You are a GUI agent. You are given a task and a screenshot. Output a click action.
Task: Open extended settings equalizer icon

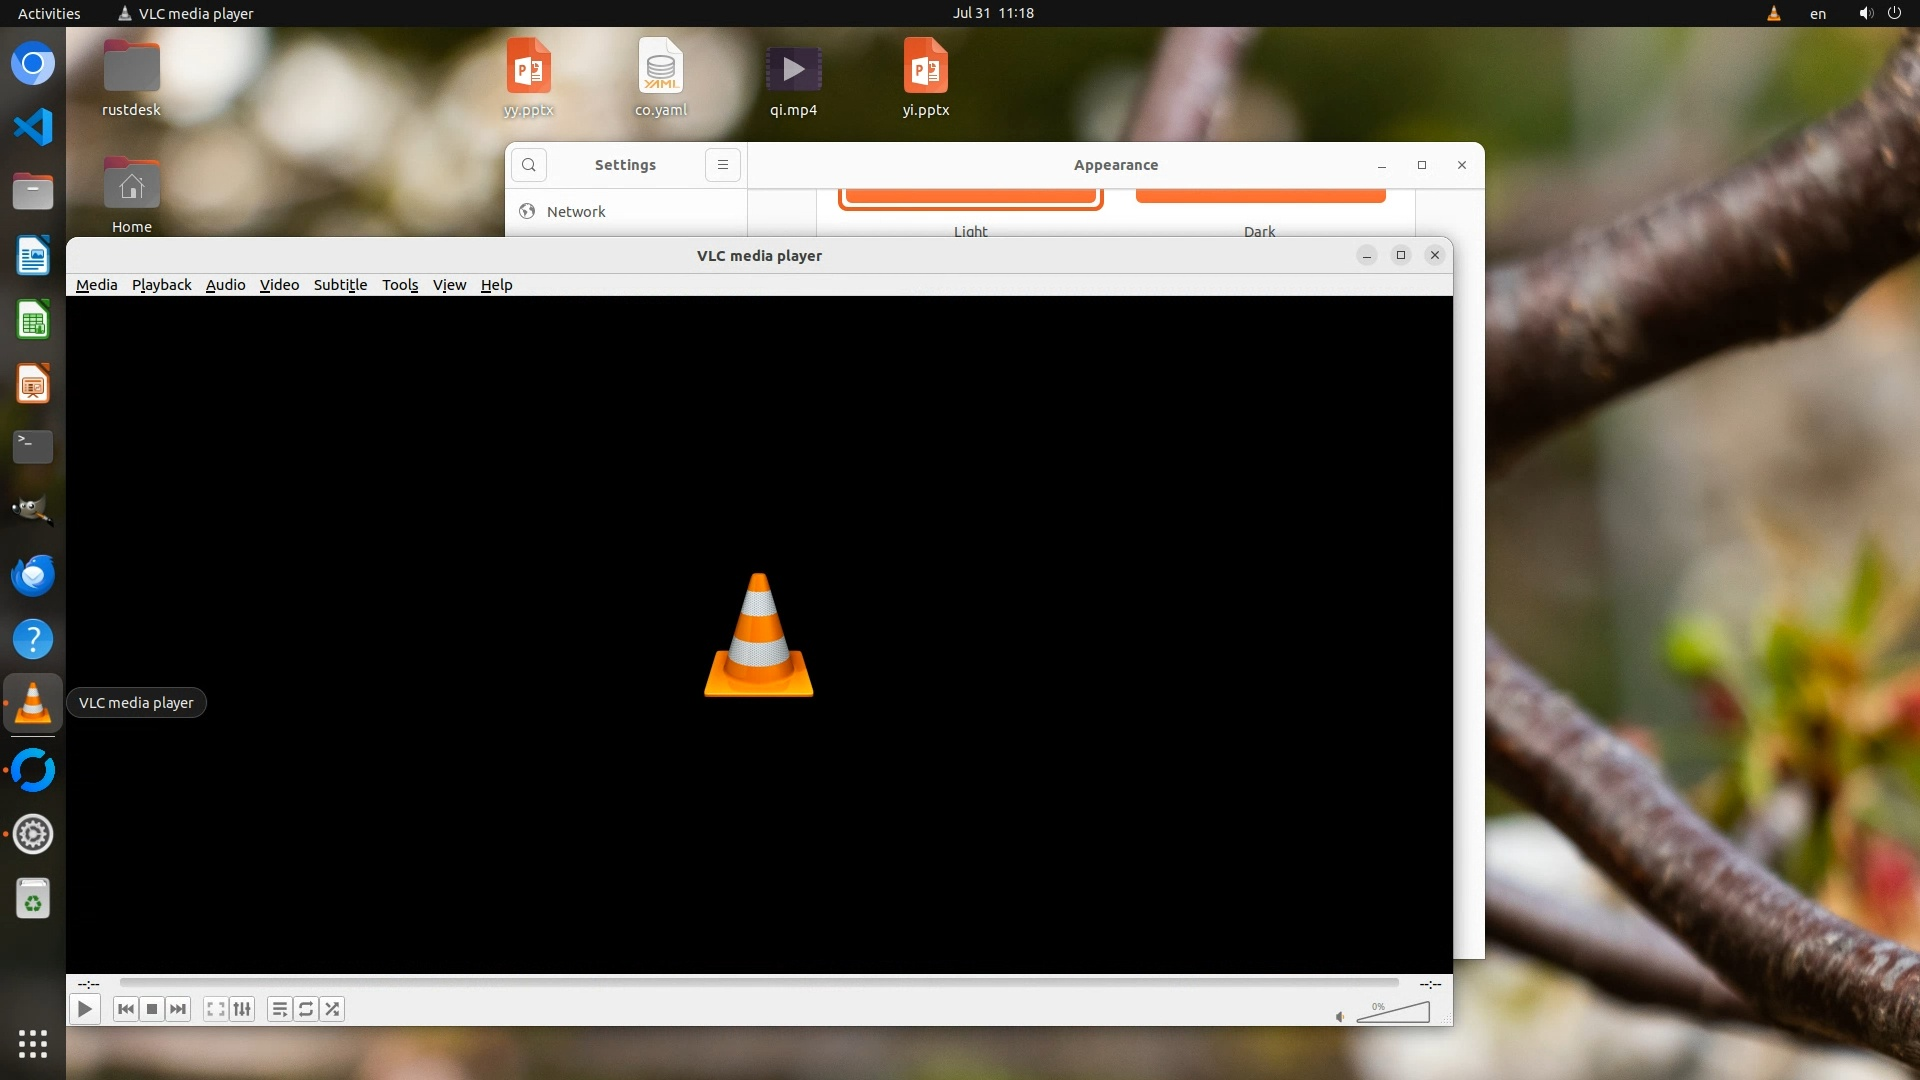coord(242,1009)
